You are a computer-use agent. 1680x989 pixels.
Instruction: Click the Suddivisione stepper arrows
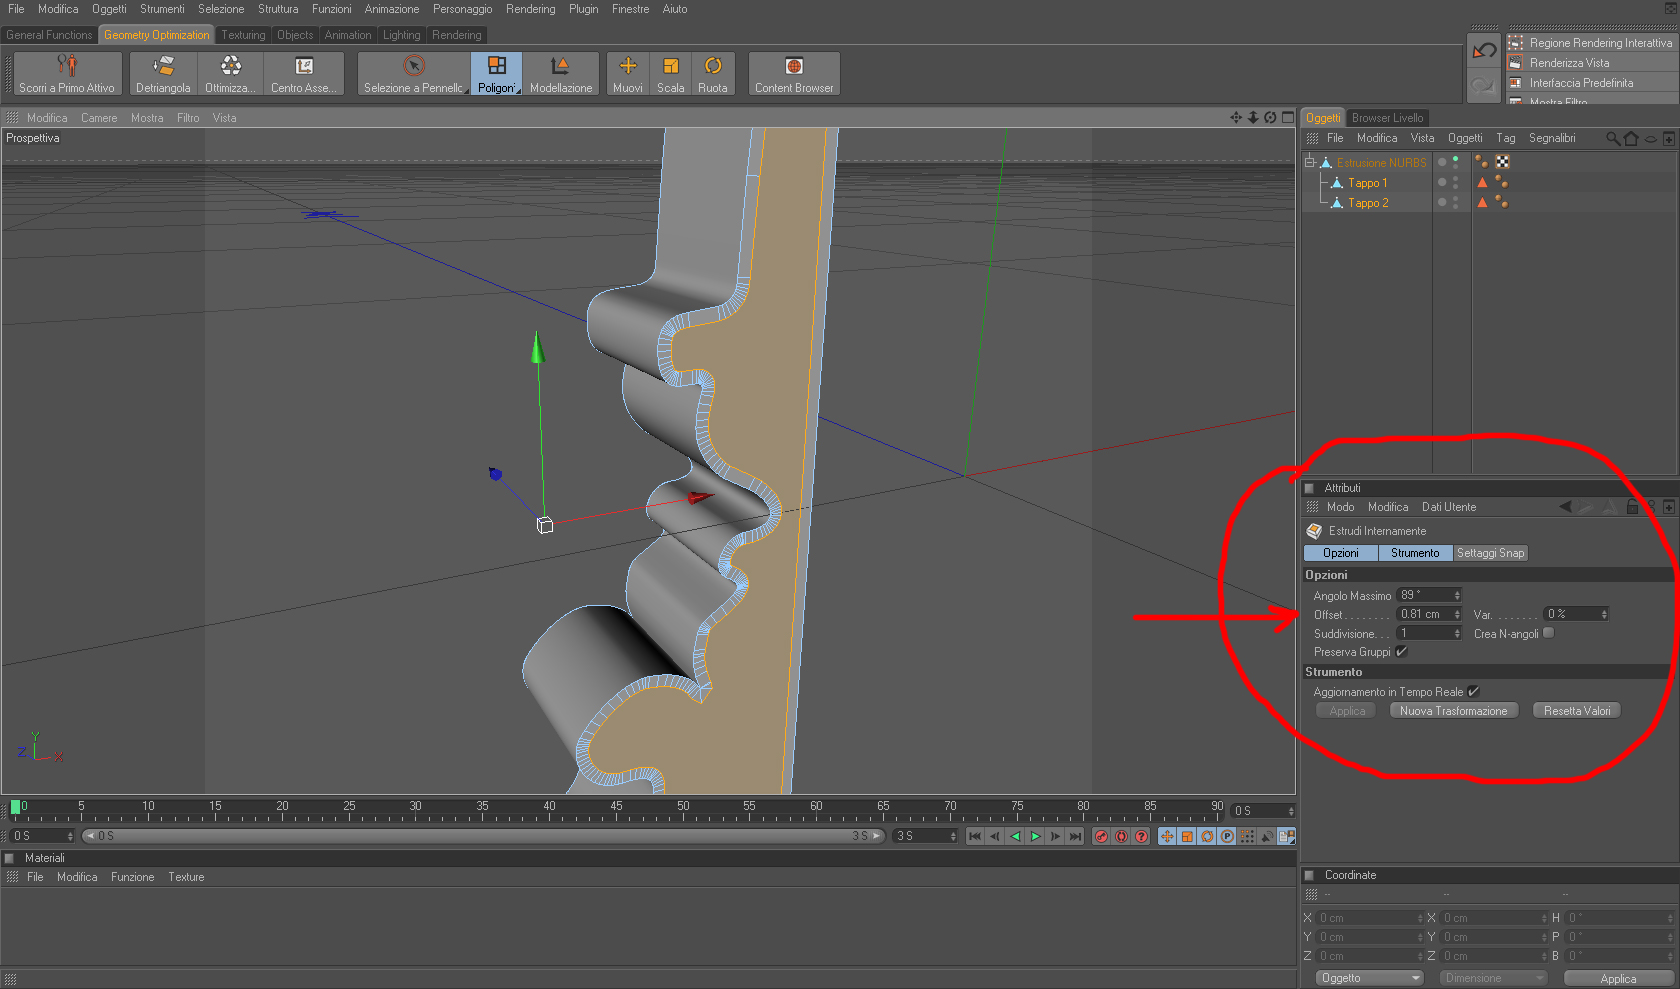pyautogui.click(x=1457, y=633)
